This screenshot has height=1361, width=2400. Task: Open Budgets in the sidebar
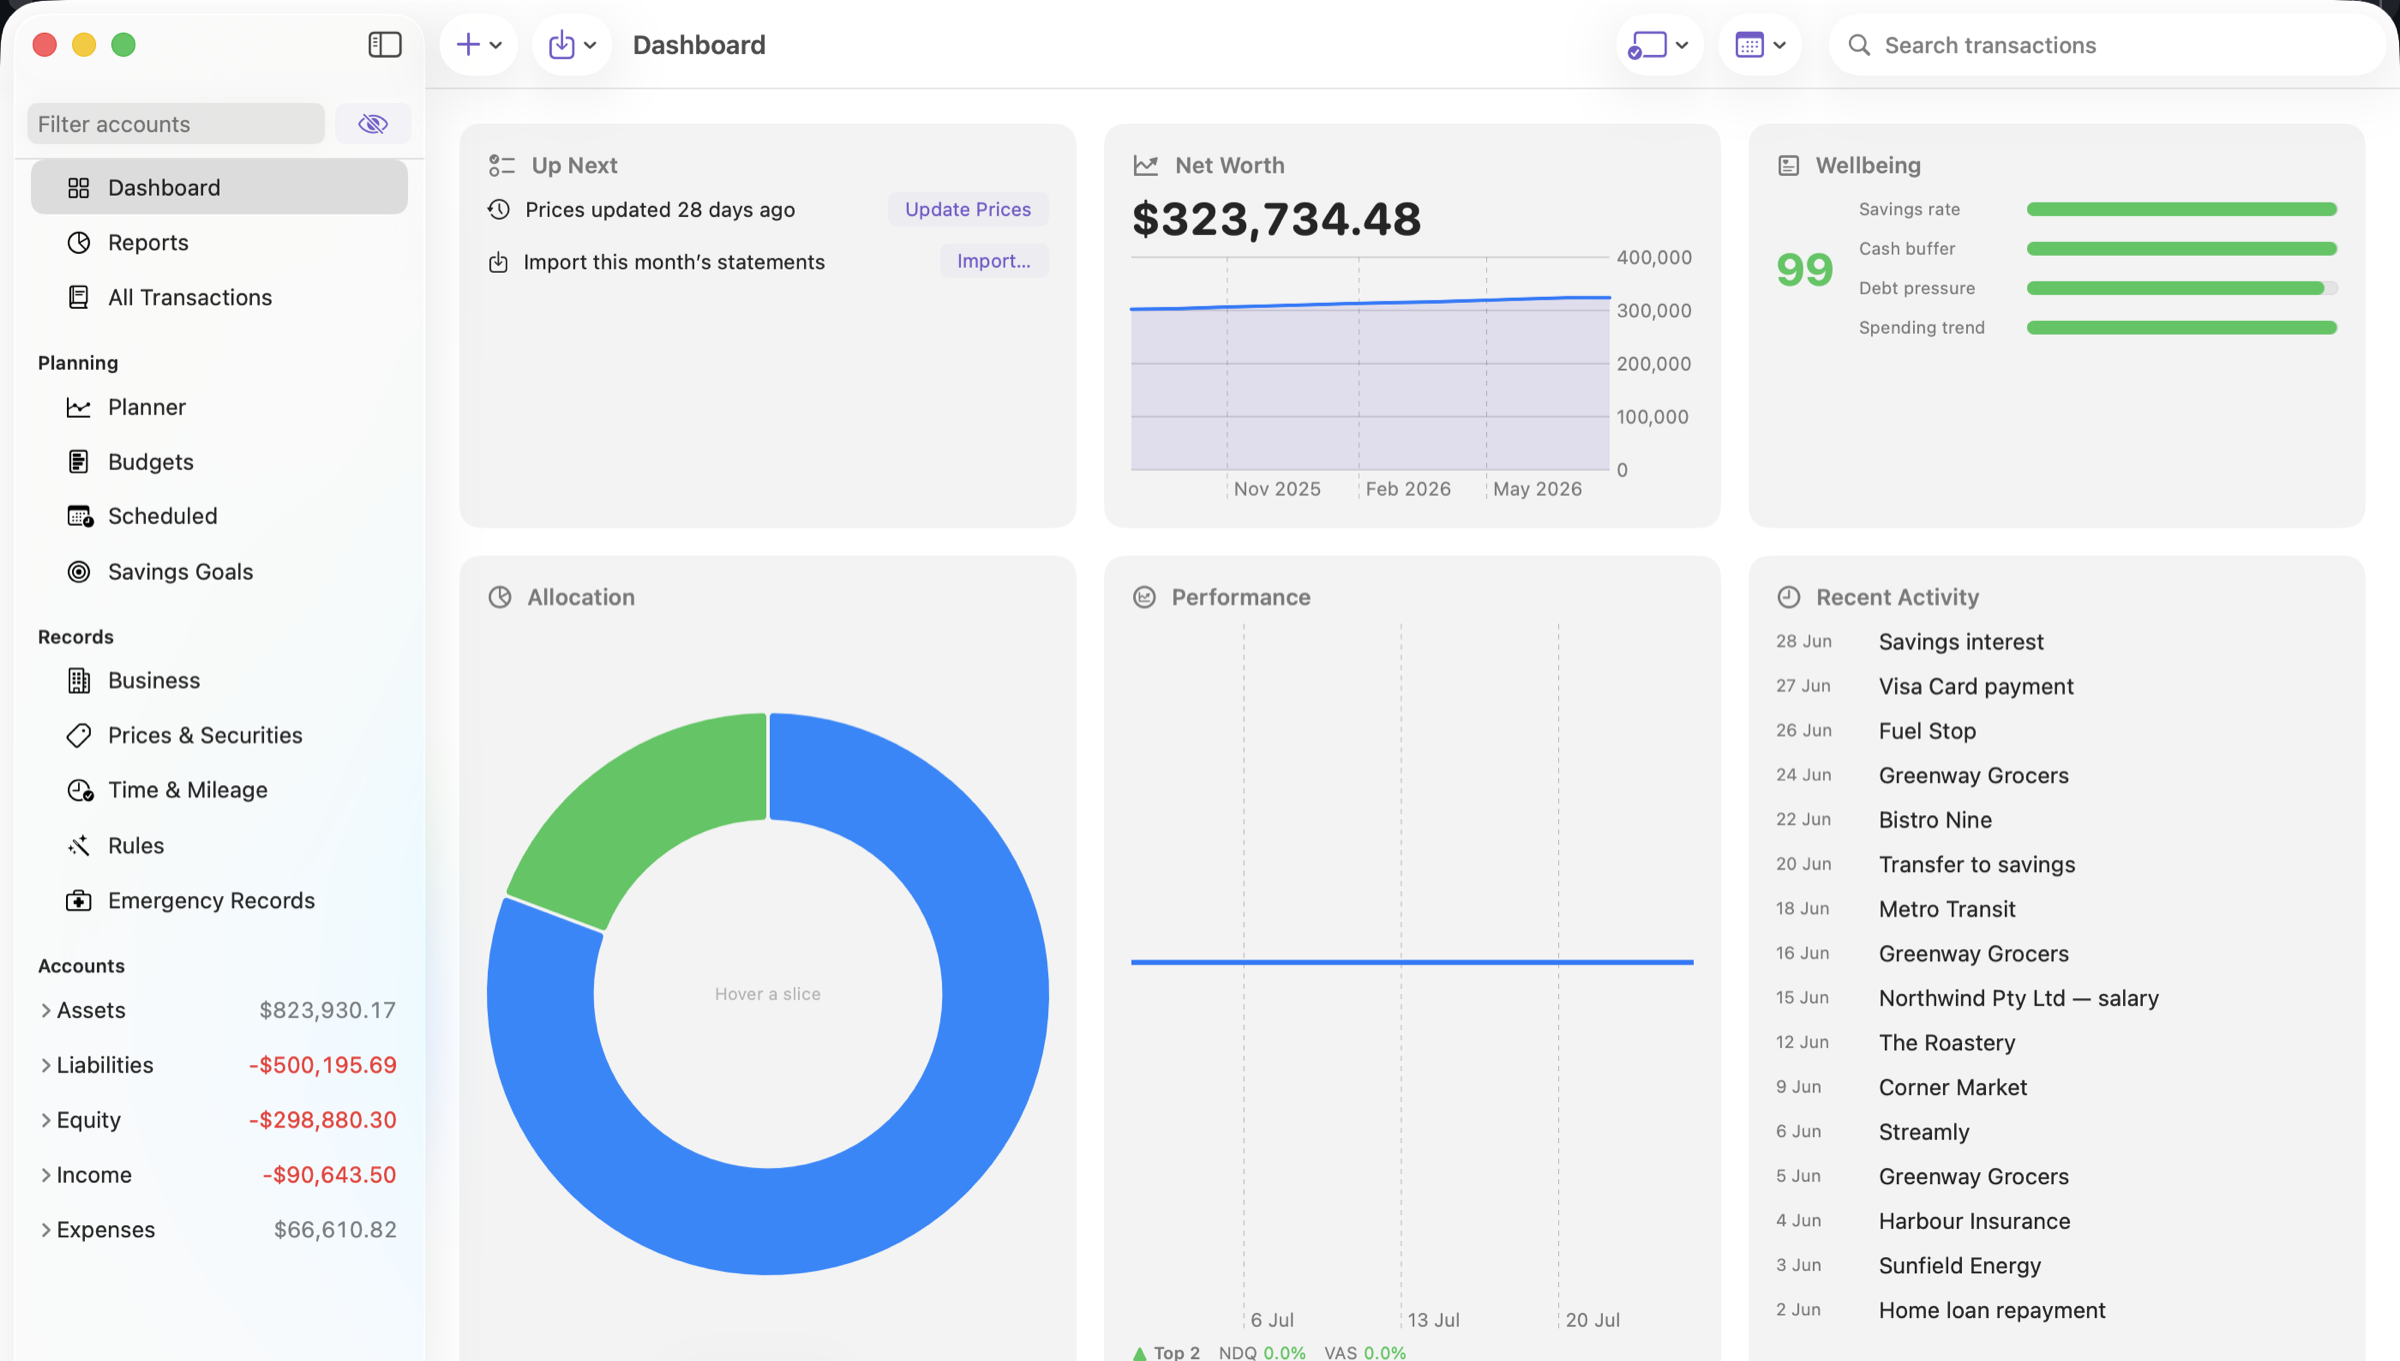[x=219, y=461]
